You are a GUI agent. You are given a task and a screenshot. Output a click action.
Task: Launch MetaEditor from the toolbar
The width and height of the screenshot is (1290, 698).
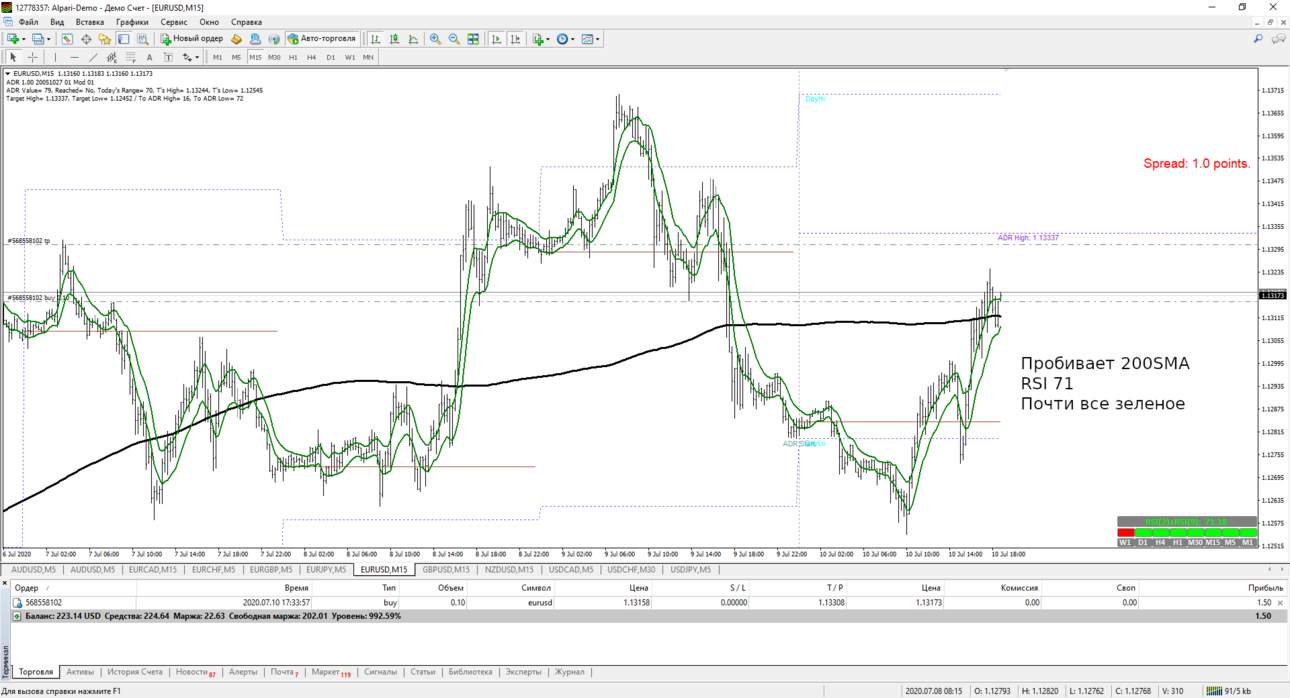coord(236,39)
